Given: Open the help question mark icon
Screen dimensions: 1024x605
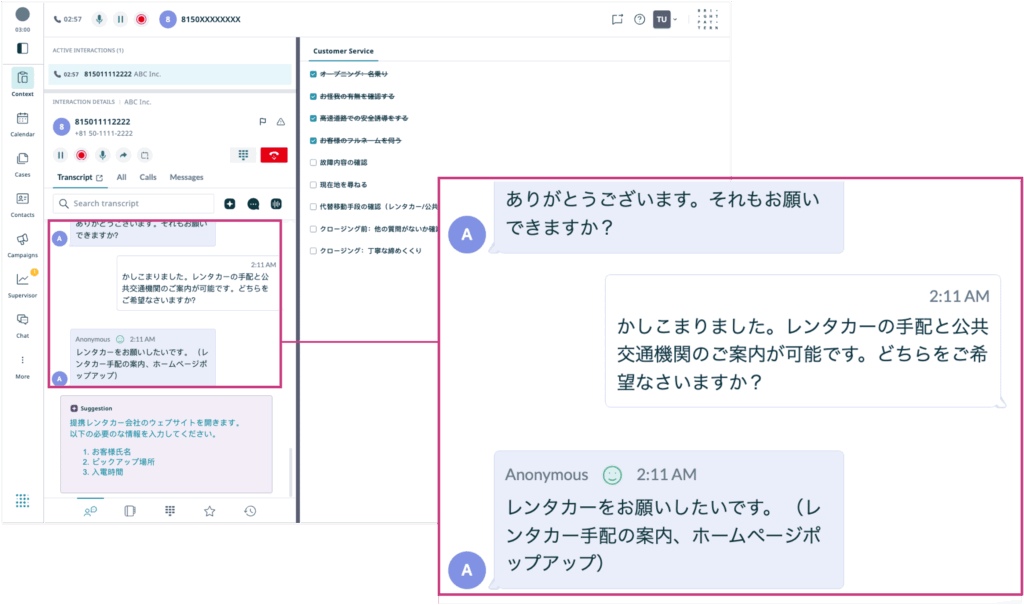Looking at the screenshot, I should pyautogui.click(x=639, y=19).
